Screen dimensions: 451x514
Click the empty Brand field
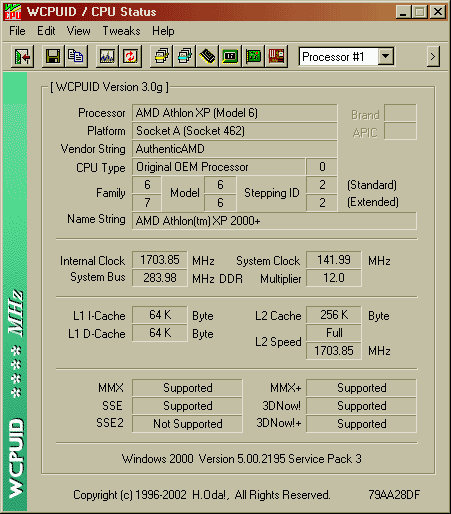click(400, 113)
